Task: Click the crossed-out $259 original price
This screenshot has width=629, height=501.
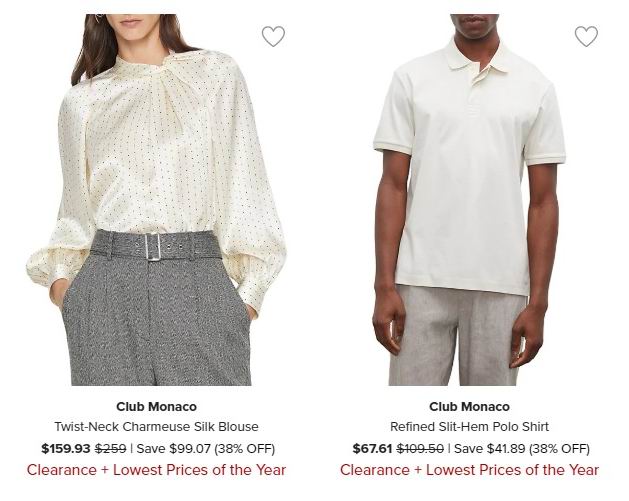Action: pos(111,448)
